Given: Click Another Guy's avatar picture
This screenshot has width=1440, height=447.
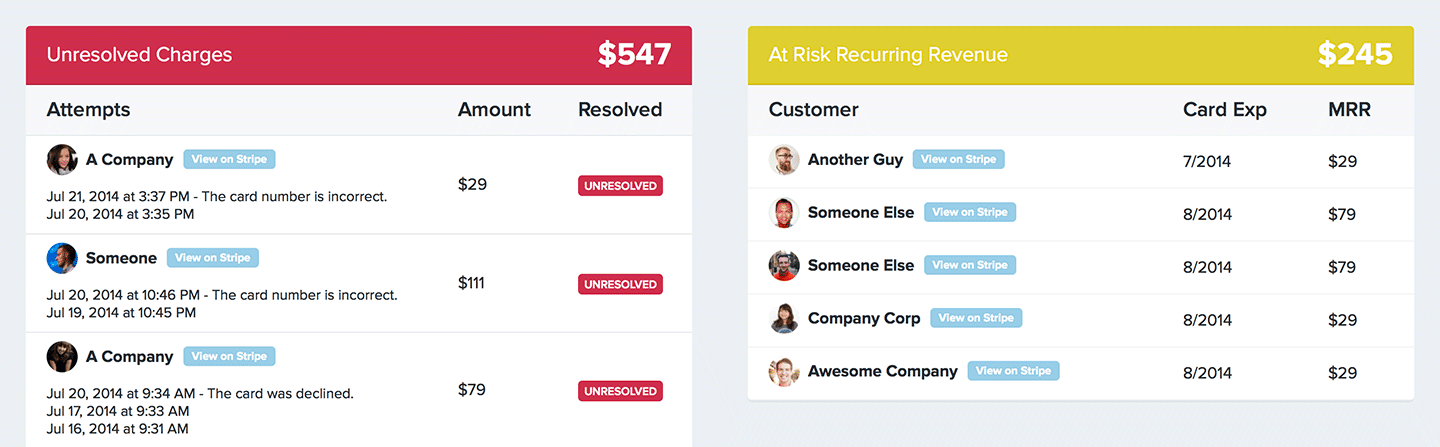Looking at the screenshot, I should pyautogui.click(x=784, y=159).
